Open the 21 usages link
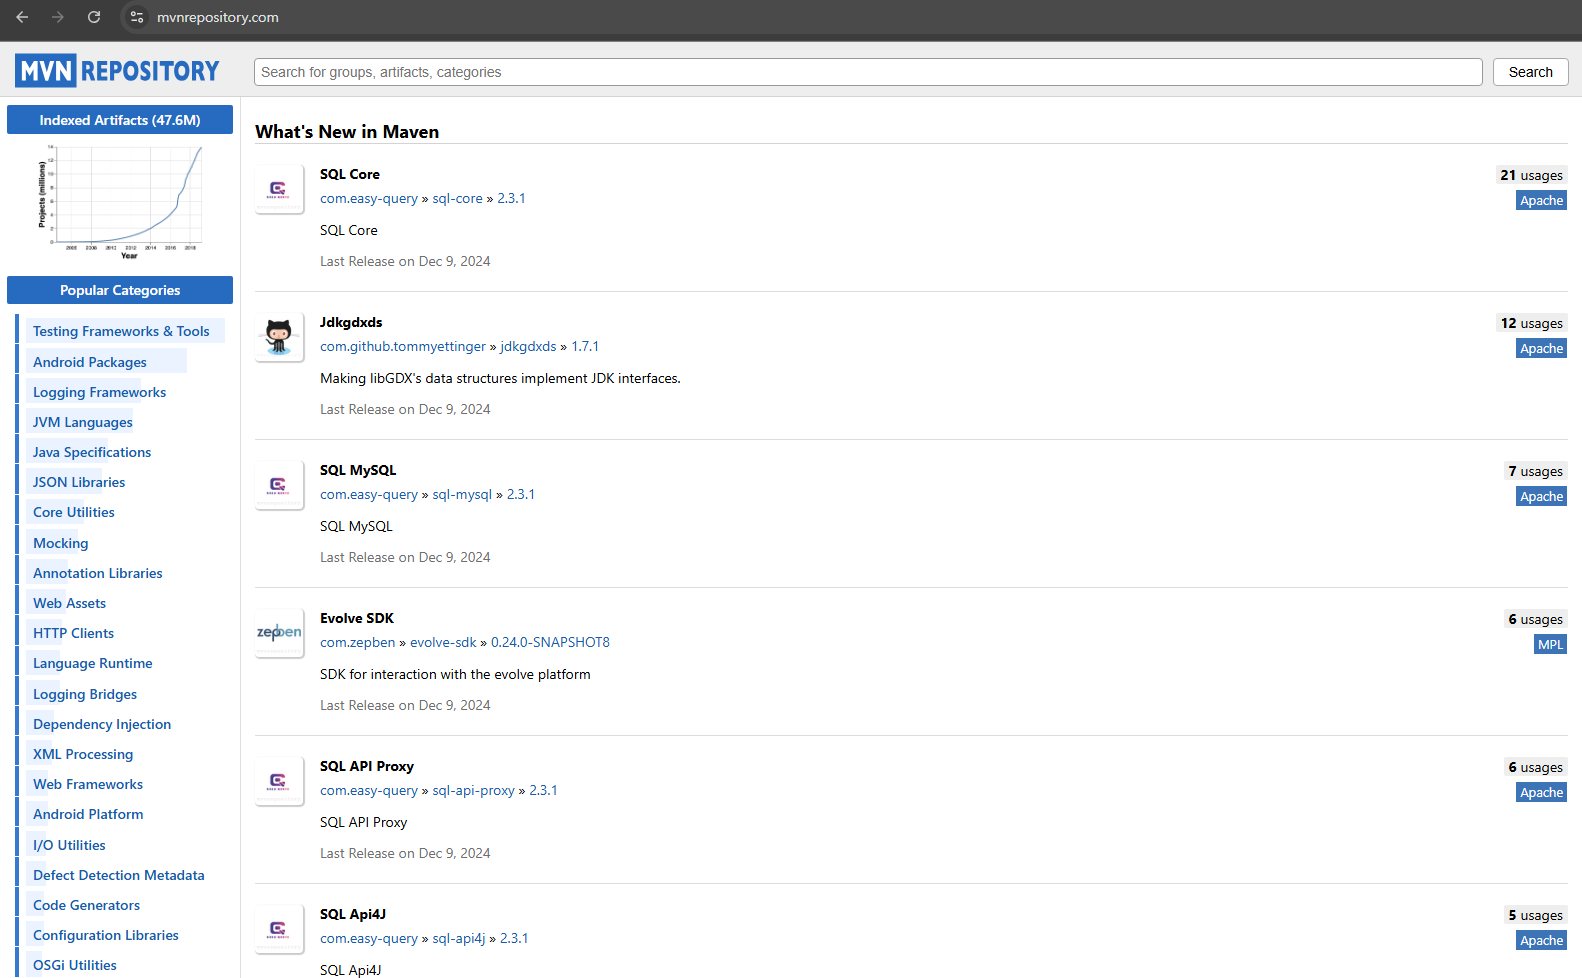This screenshot has width=1582, height=978. [x=1531, y=175]
